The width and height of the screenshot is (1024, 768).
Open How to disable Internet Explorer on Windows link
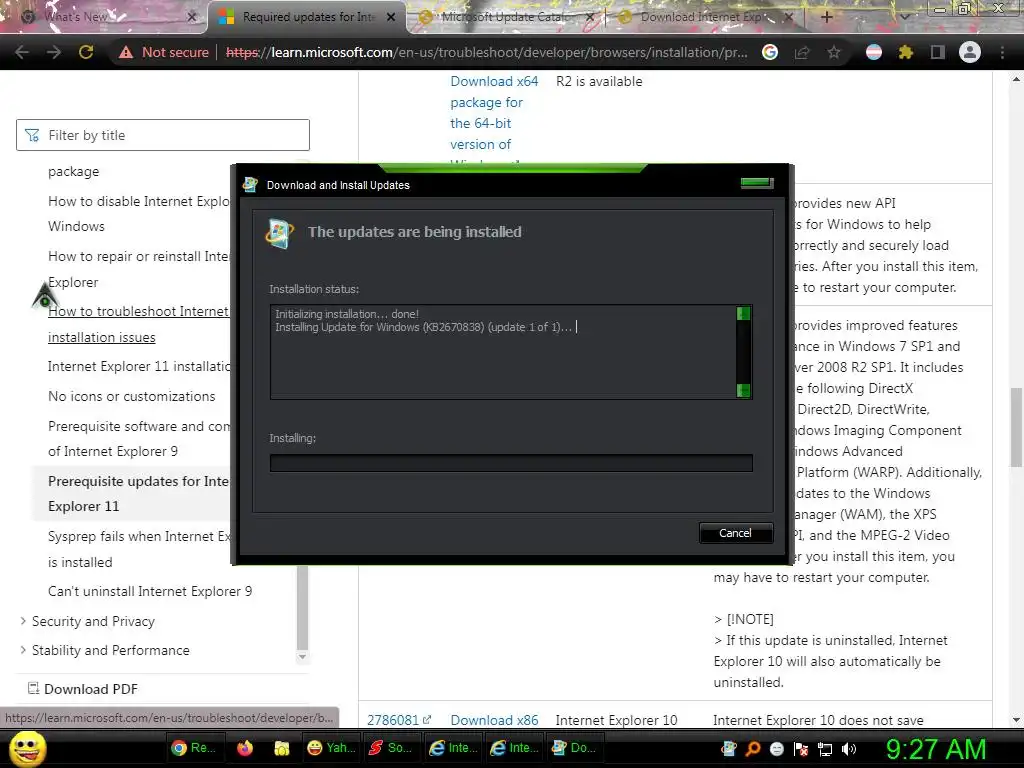[x=138, y=214]
